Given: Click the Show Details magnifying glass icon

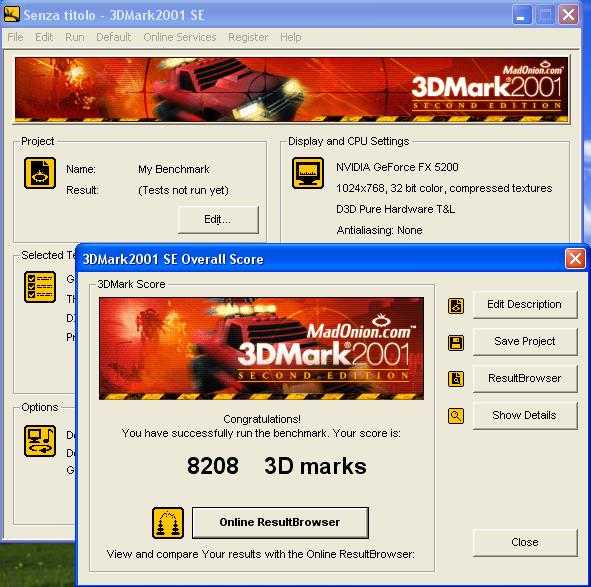Looking at the screenshot, I should (x=456, y=416).
